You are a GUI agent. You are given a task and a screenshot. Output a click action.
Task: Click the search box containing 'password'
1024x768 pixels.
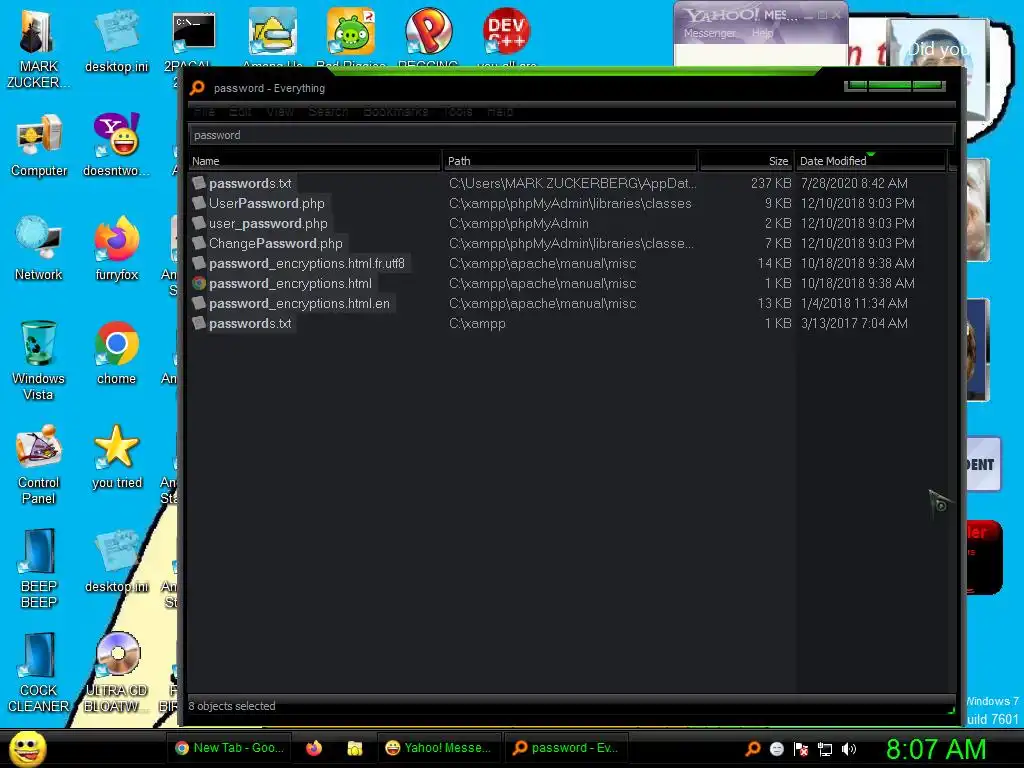click(x=571, y=135)
